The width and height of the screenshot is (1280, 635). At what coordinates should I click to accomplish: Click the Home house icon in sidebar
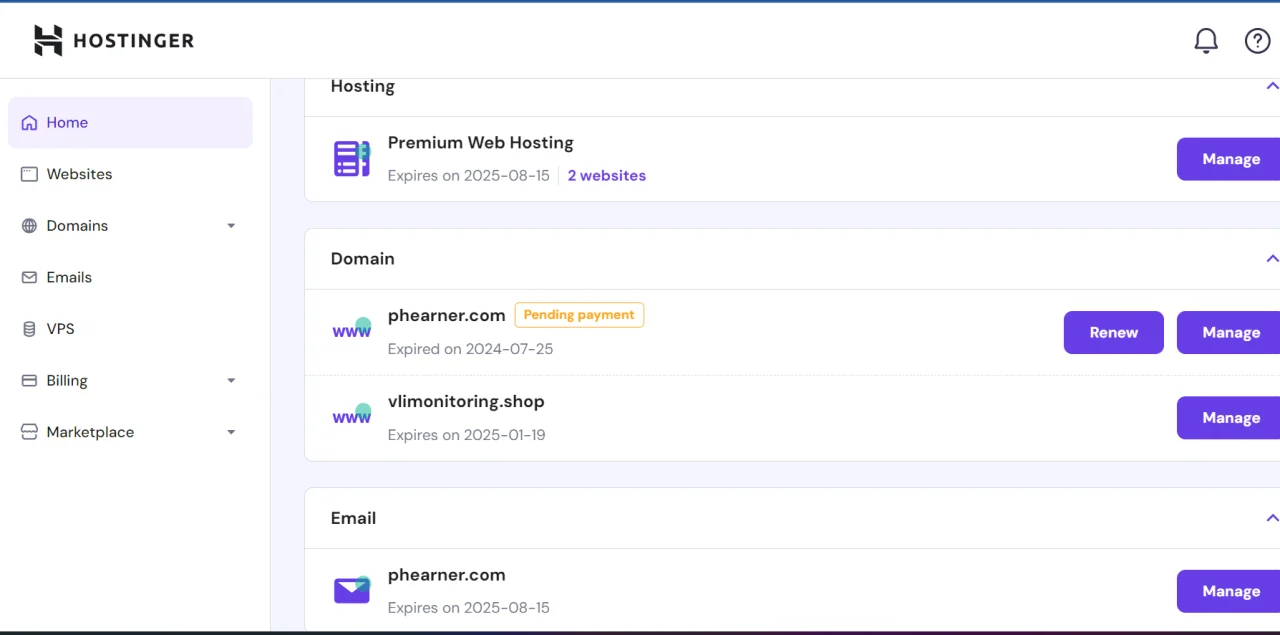(x=29, y=123)
